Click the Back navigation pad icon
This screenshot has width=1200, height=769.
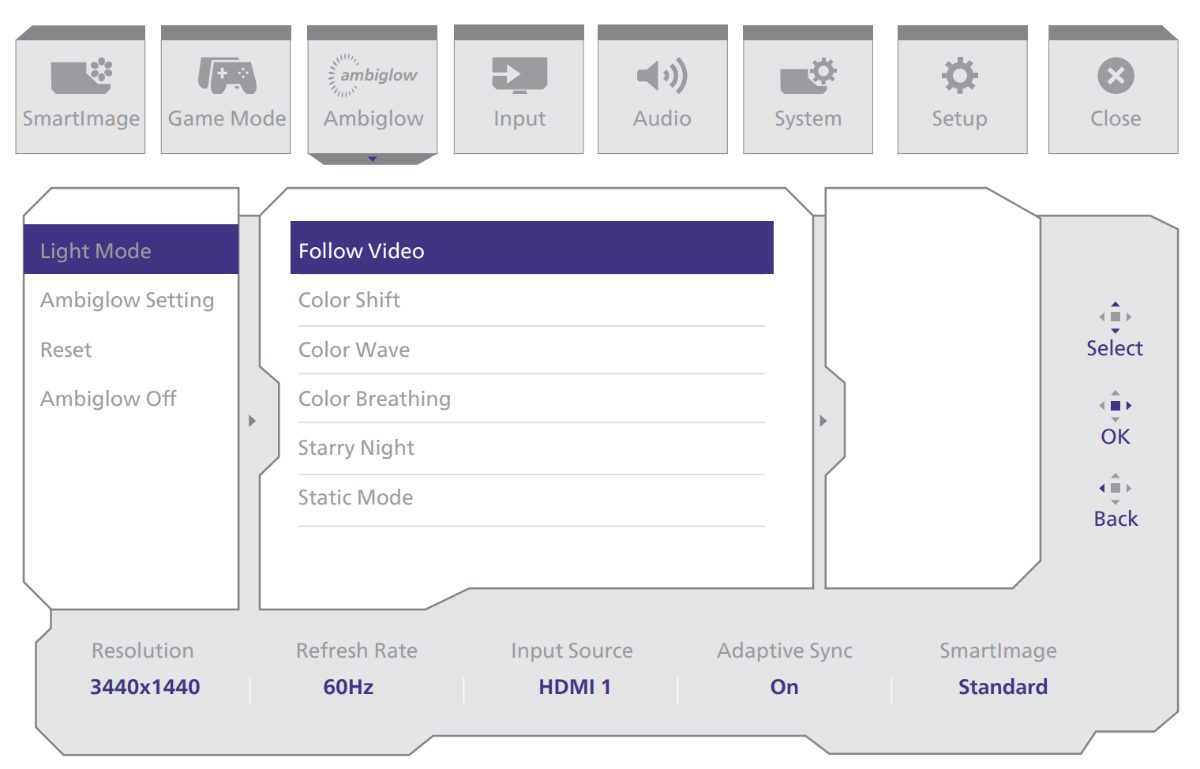pyautogui.click(x=1115, y=488)
